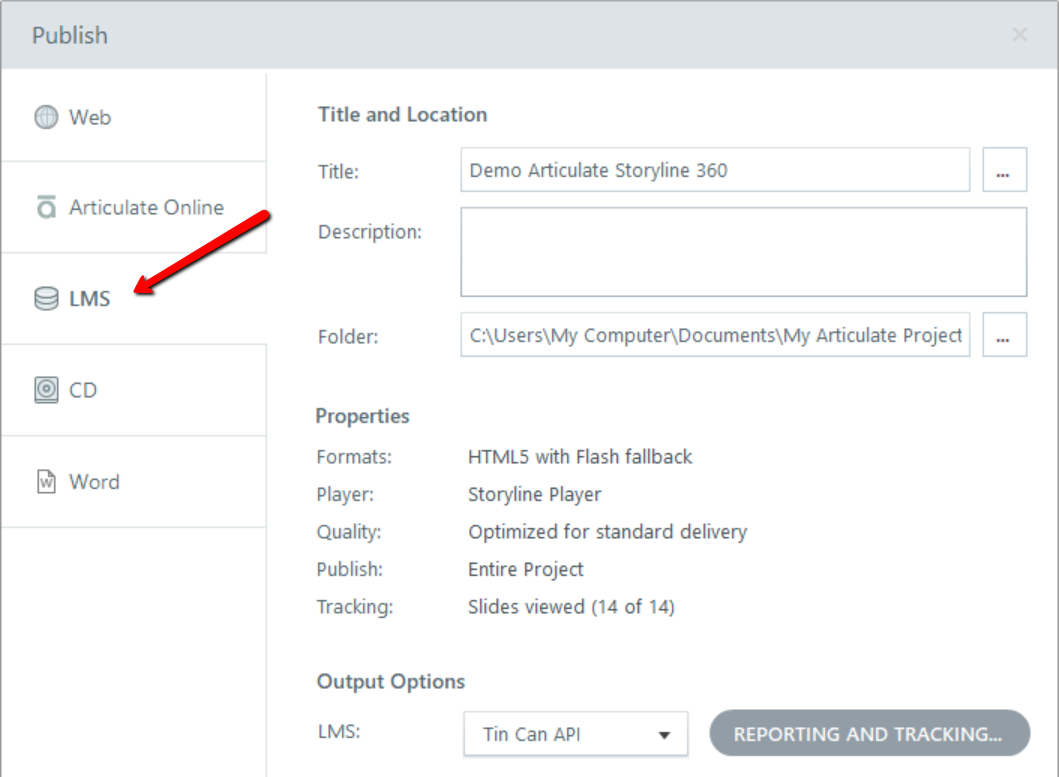Image resolution: width=1059 pixels, height=777 pixels.
Task: Select the LMS publish tab
Action: 134,299
